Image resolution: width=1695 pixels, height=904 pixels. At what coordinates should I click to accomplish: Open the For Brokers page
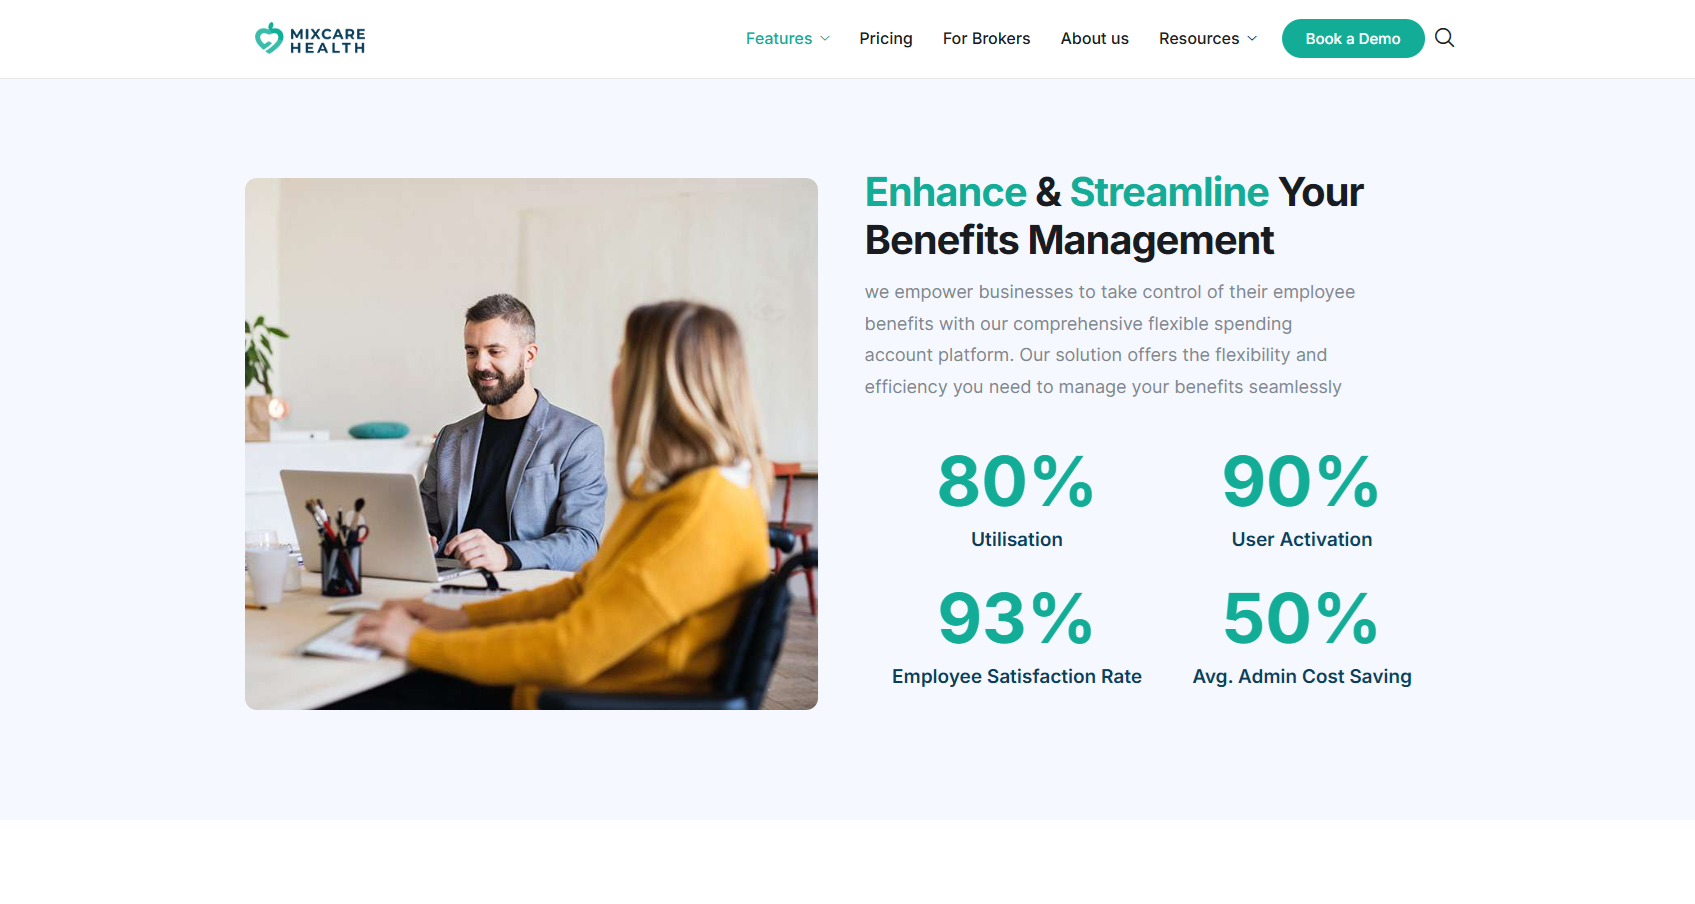point(986,39)
